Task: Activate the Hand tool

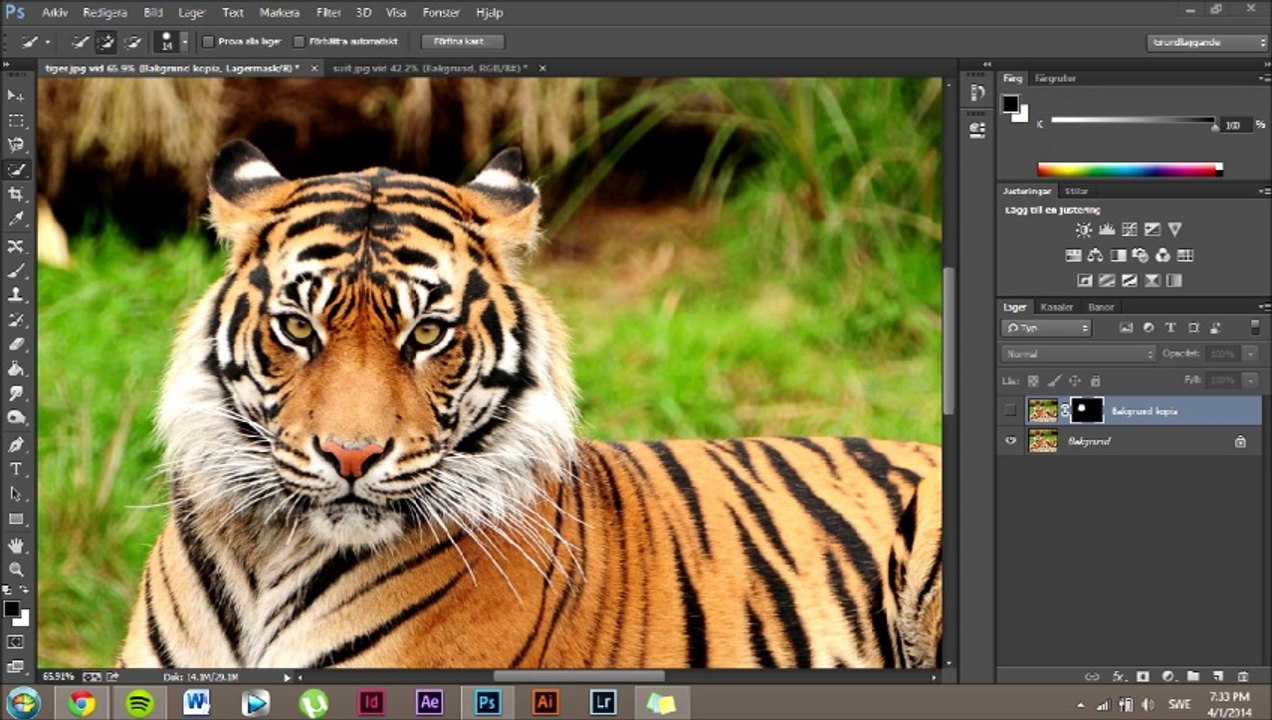Action: tap(16, 545)
